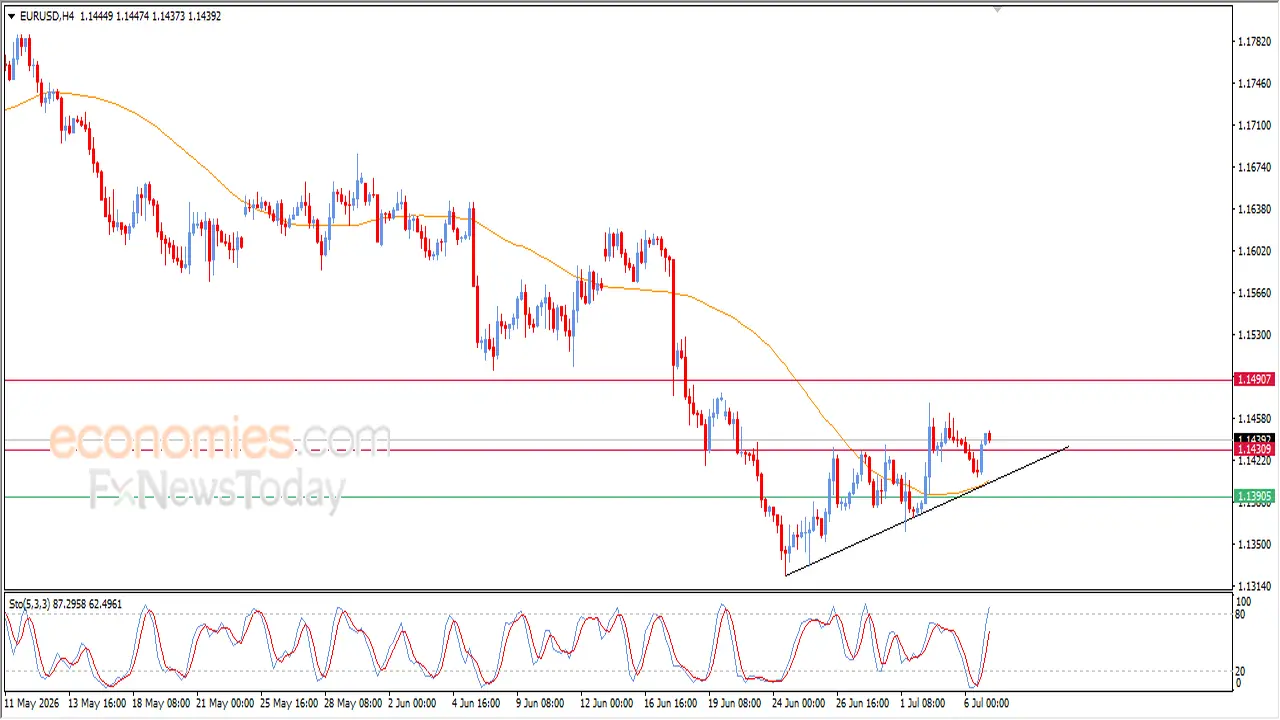Click the FxNewsToday watermark logo
Screen dimensions: 1280x720
[x=217, y=490]
